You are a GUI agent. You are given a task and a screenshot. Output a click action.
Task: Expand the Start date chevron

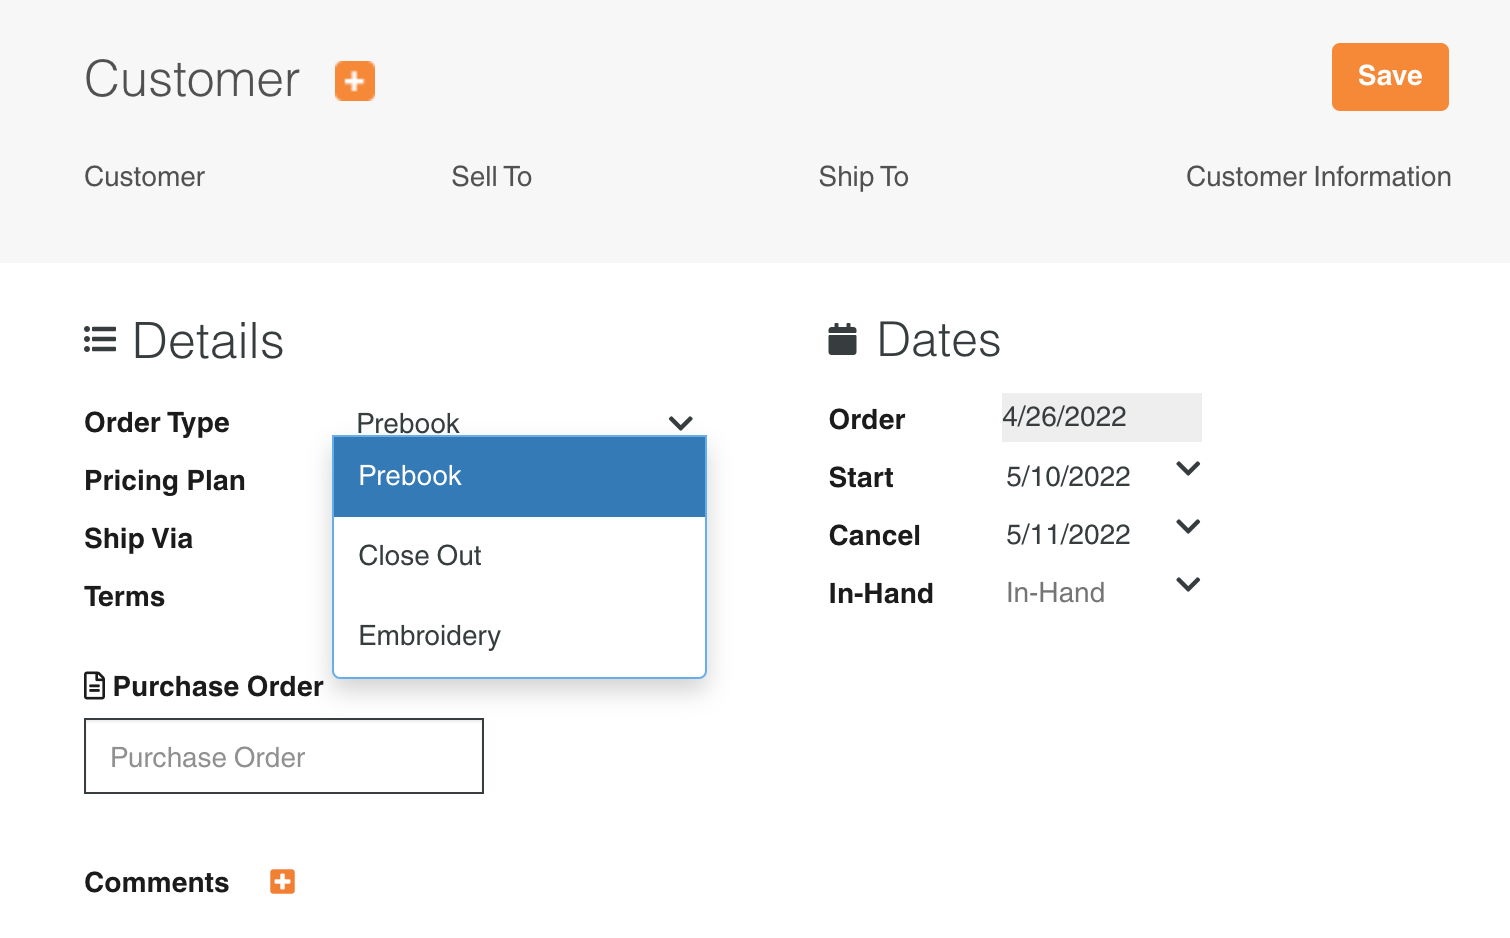(x=1188, y=468)
